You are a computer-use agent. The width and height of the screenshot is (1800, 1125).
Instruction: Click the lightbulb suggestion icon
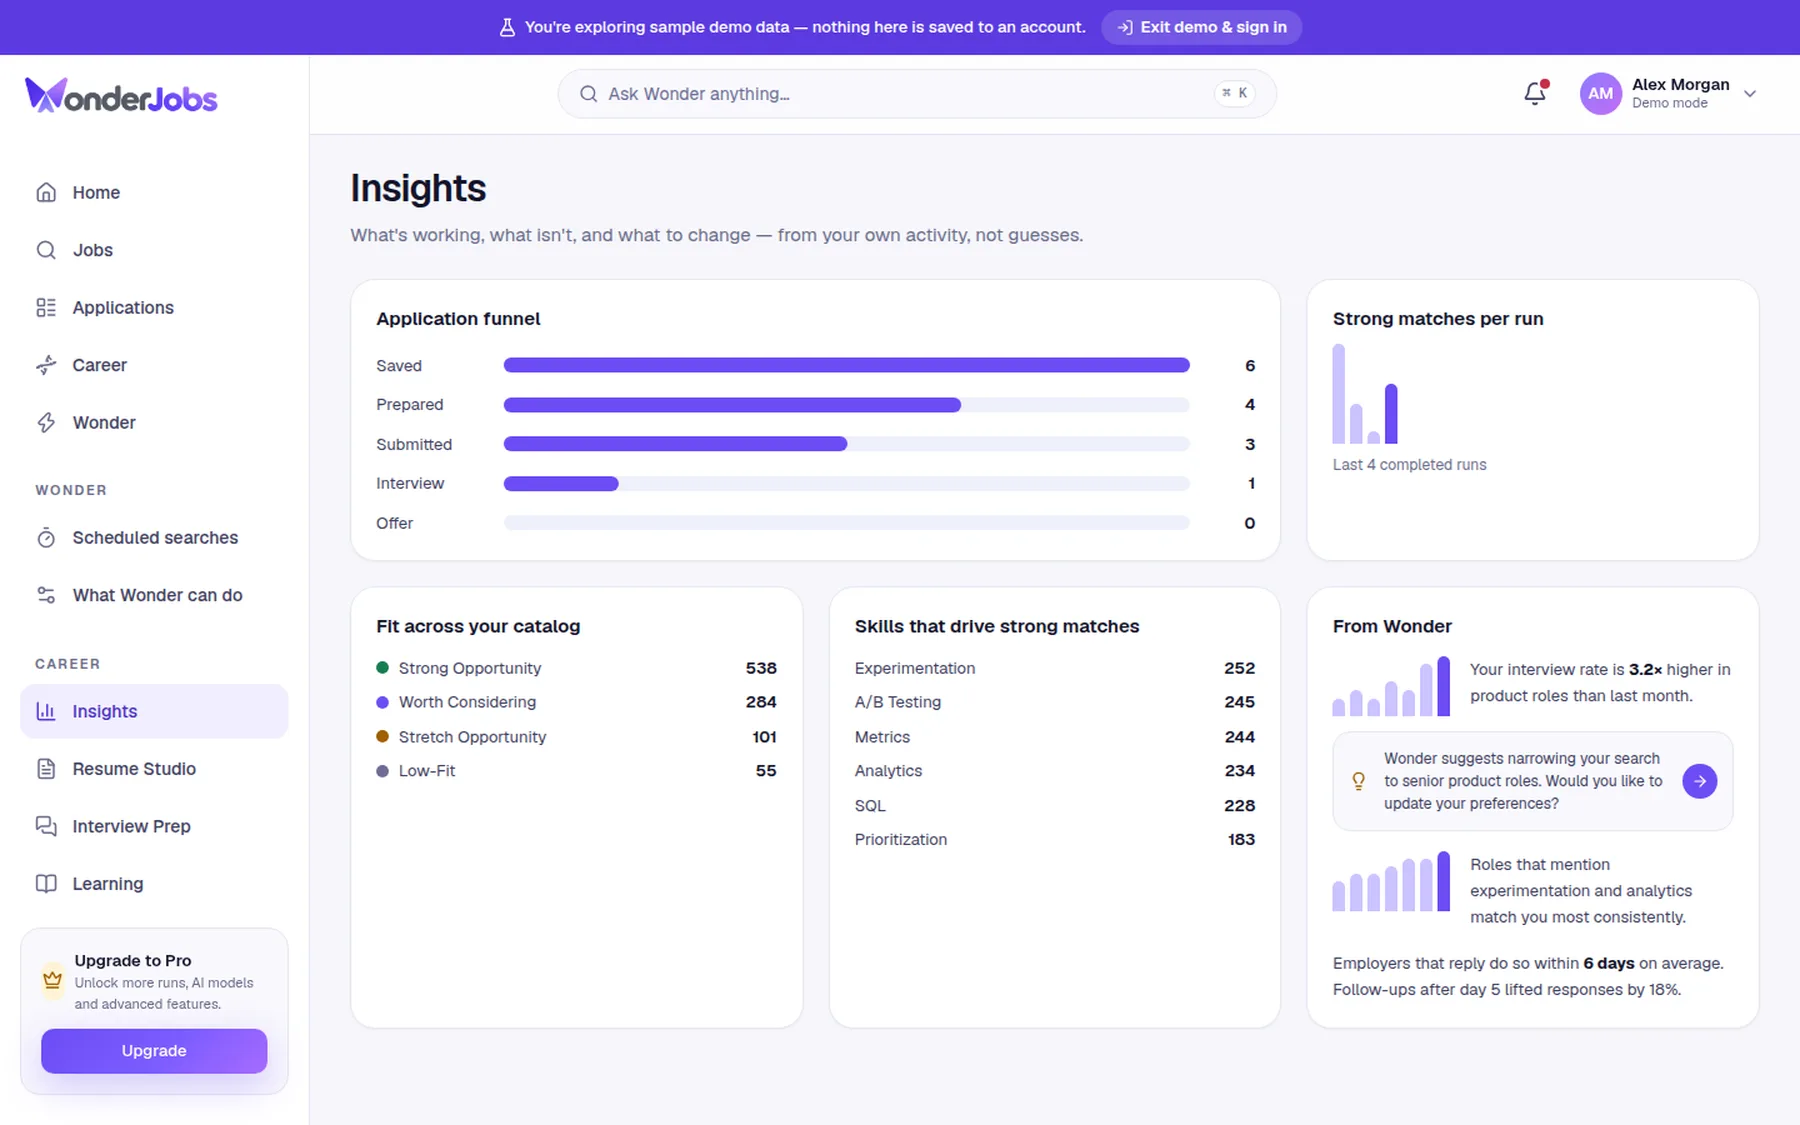(1358, 781)
